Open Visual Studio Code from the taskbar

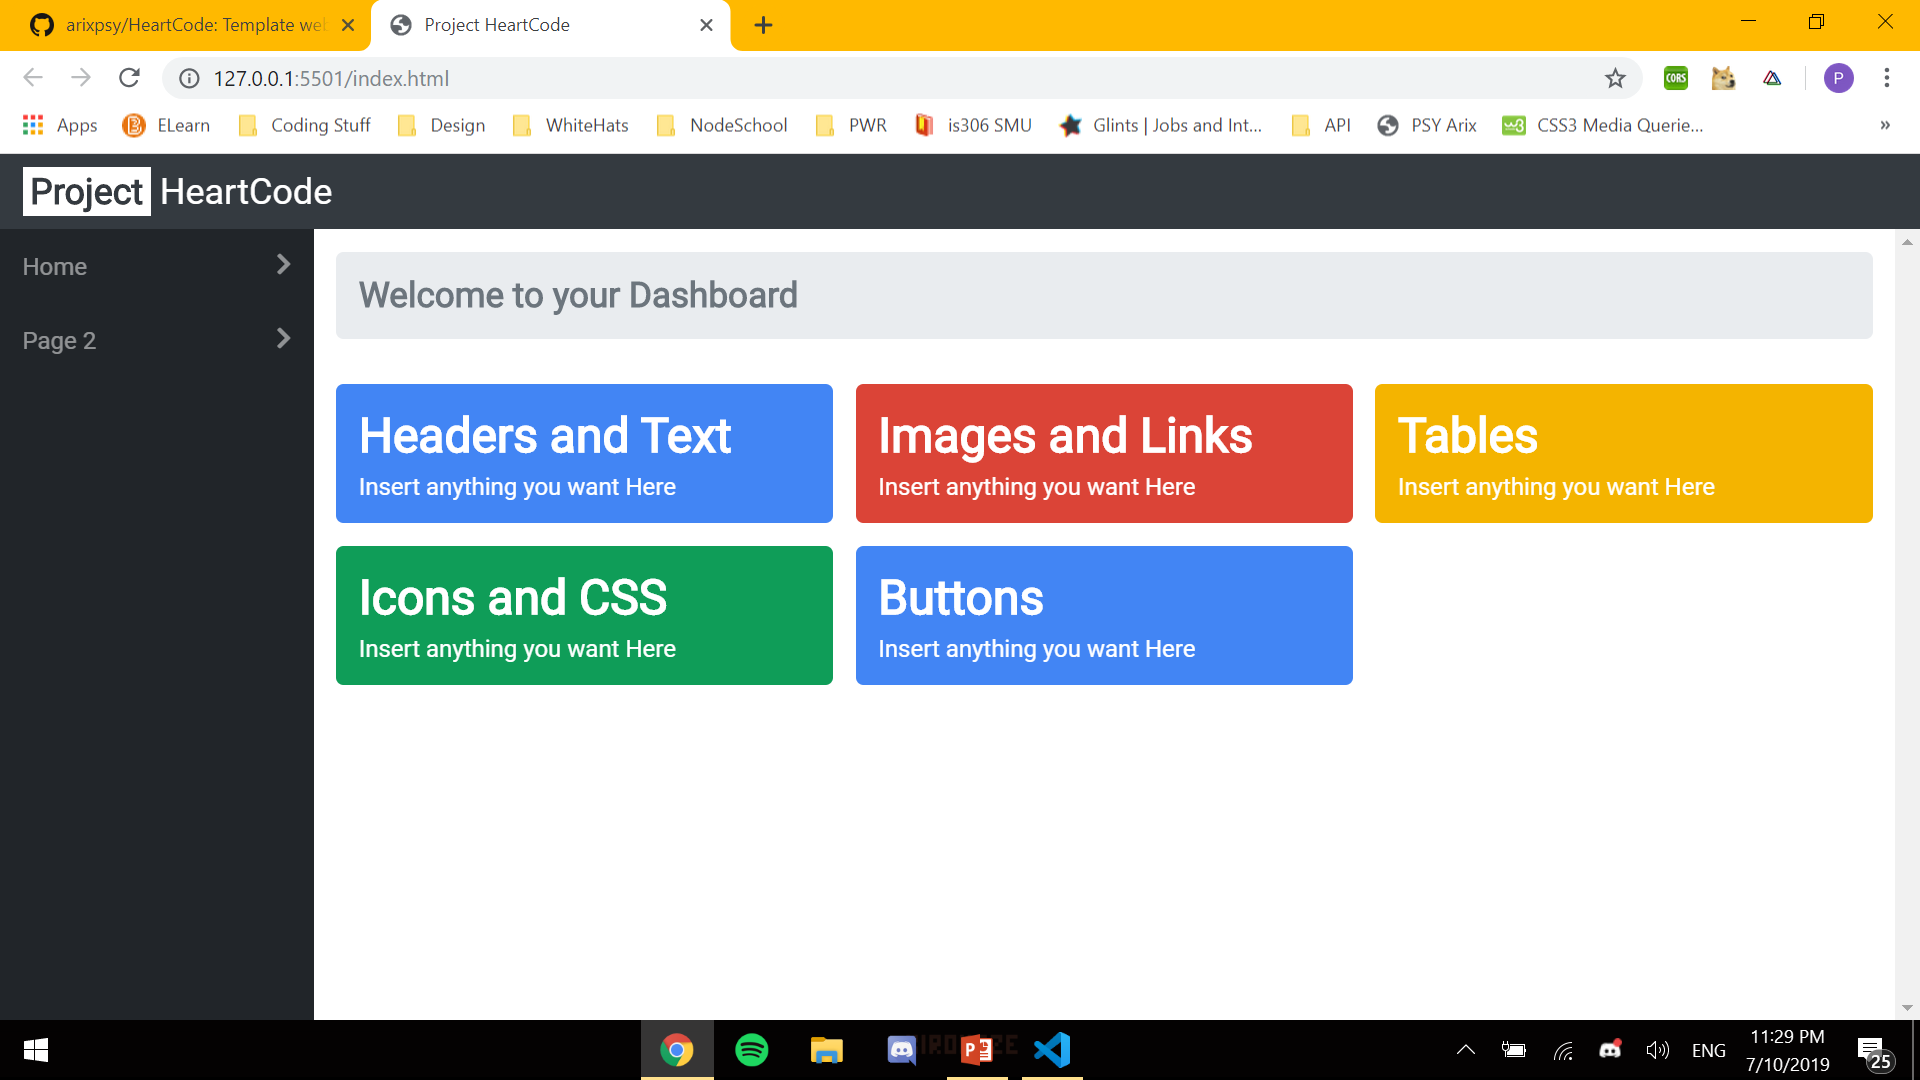click(1052, 1050)
